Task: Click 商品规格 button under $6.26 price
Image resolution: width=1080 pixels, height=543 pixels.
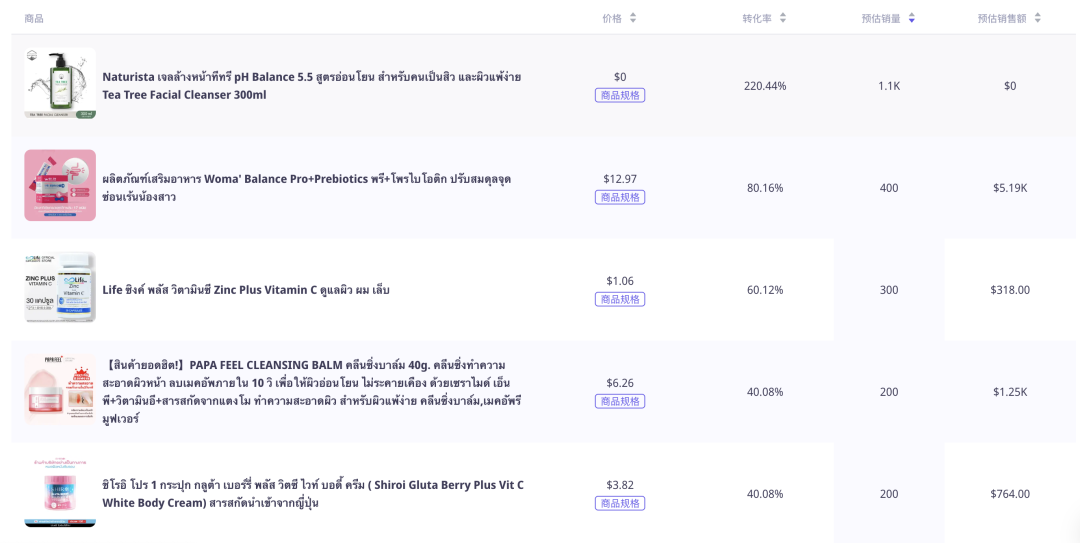Action: click(620, 401)
